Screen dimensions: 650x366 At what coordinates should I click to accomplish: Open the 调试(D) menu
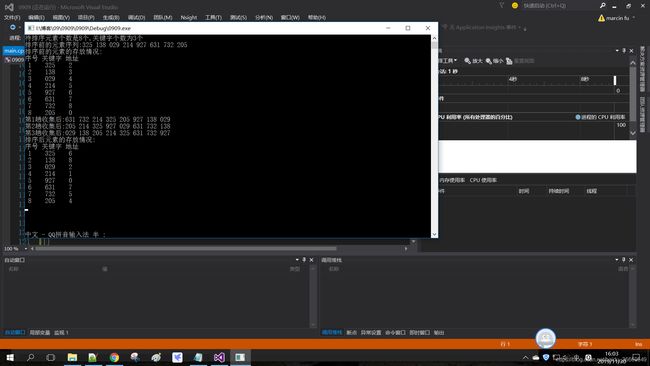(x=136, y=17)
